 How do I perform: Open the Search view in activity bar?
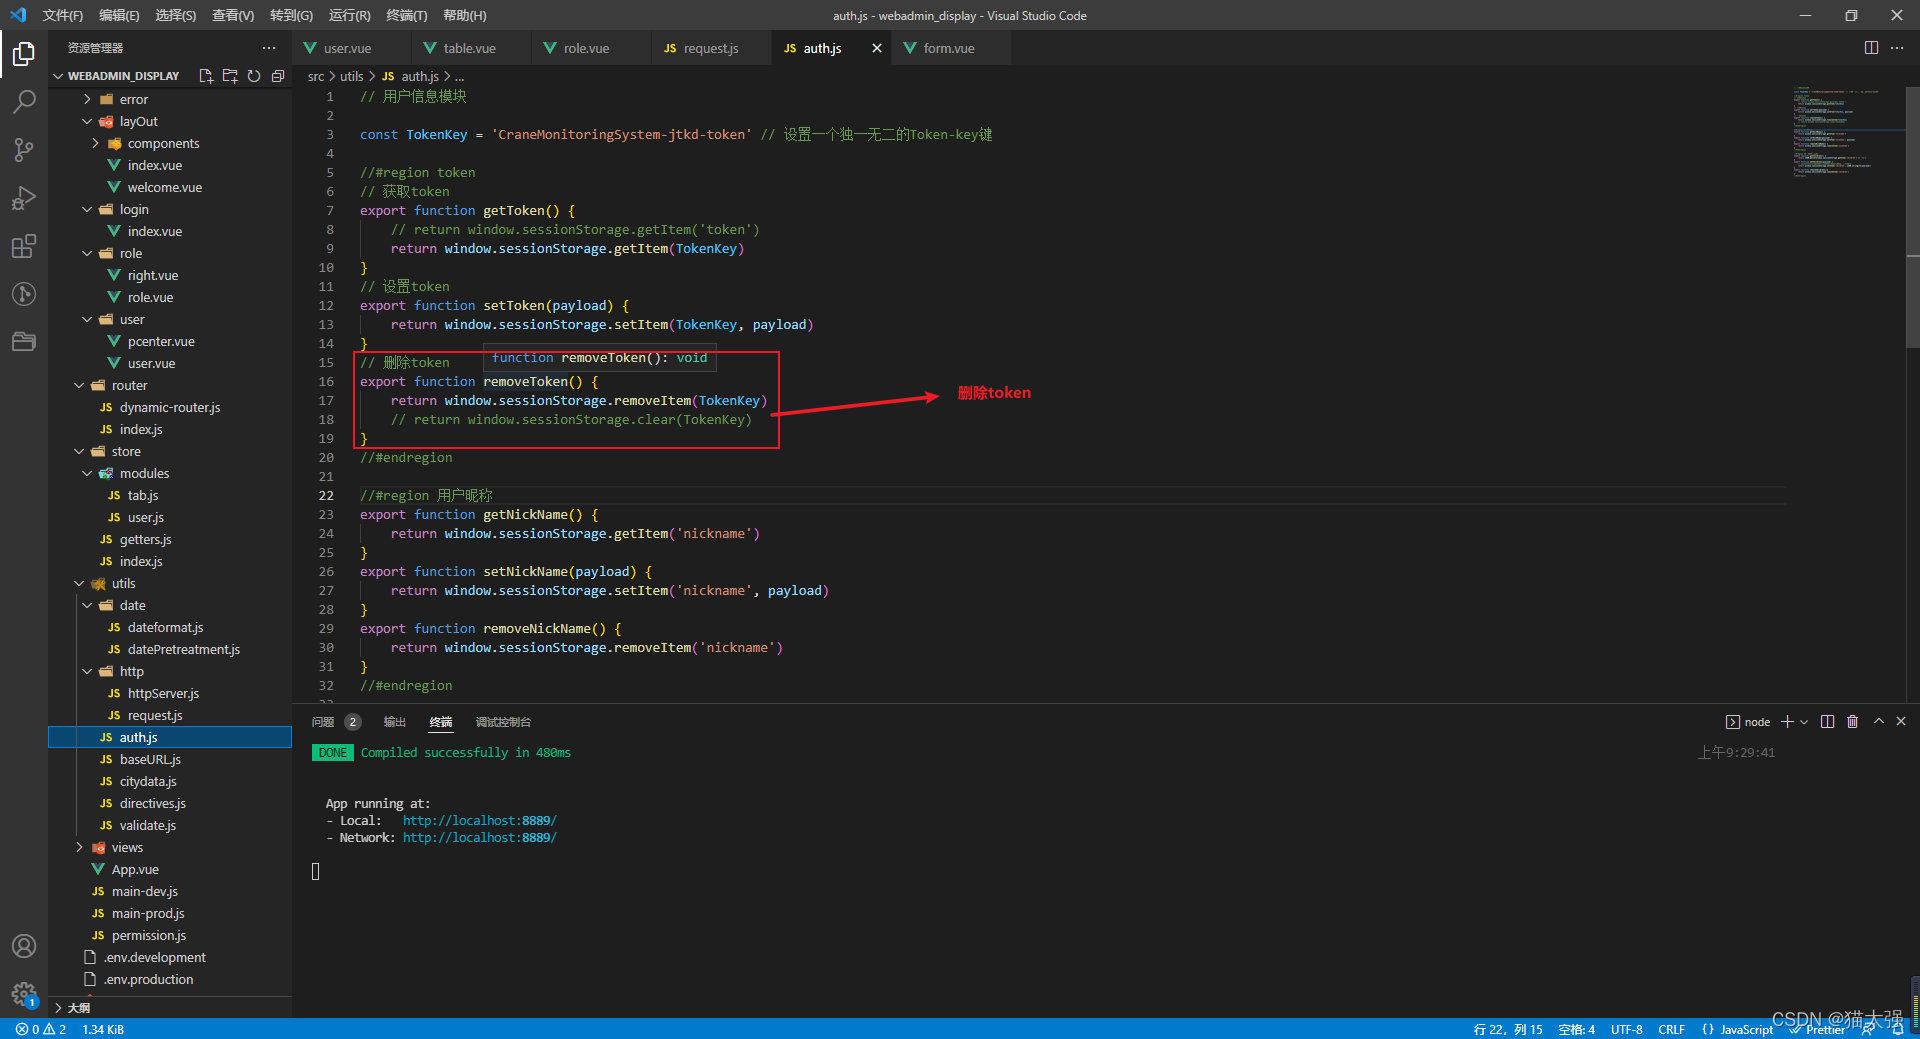[24, 101]
